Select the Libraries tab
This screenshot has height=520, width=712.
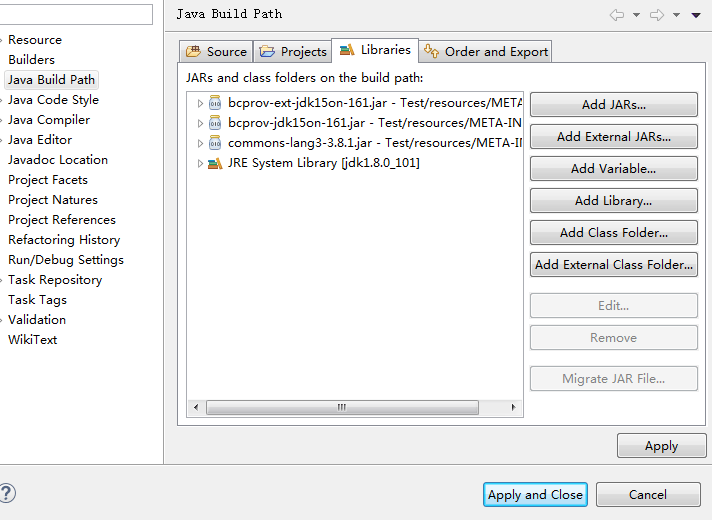tap(375, 50)
